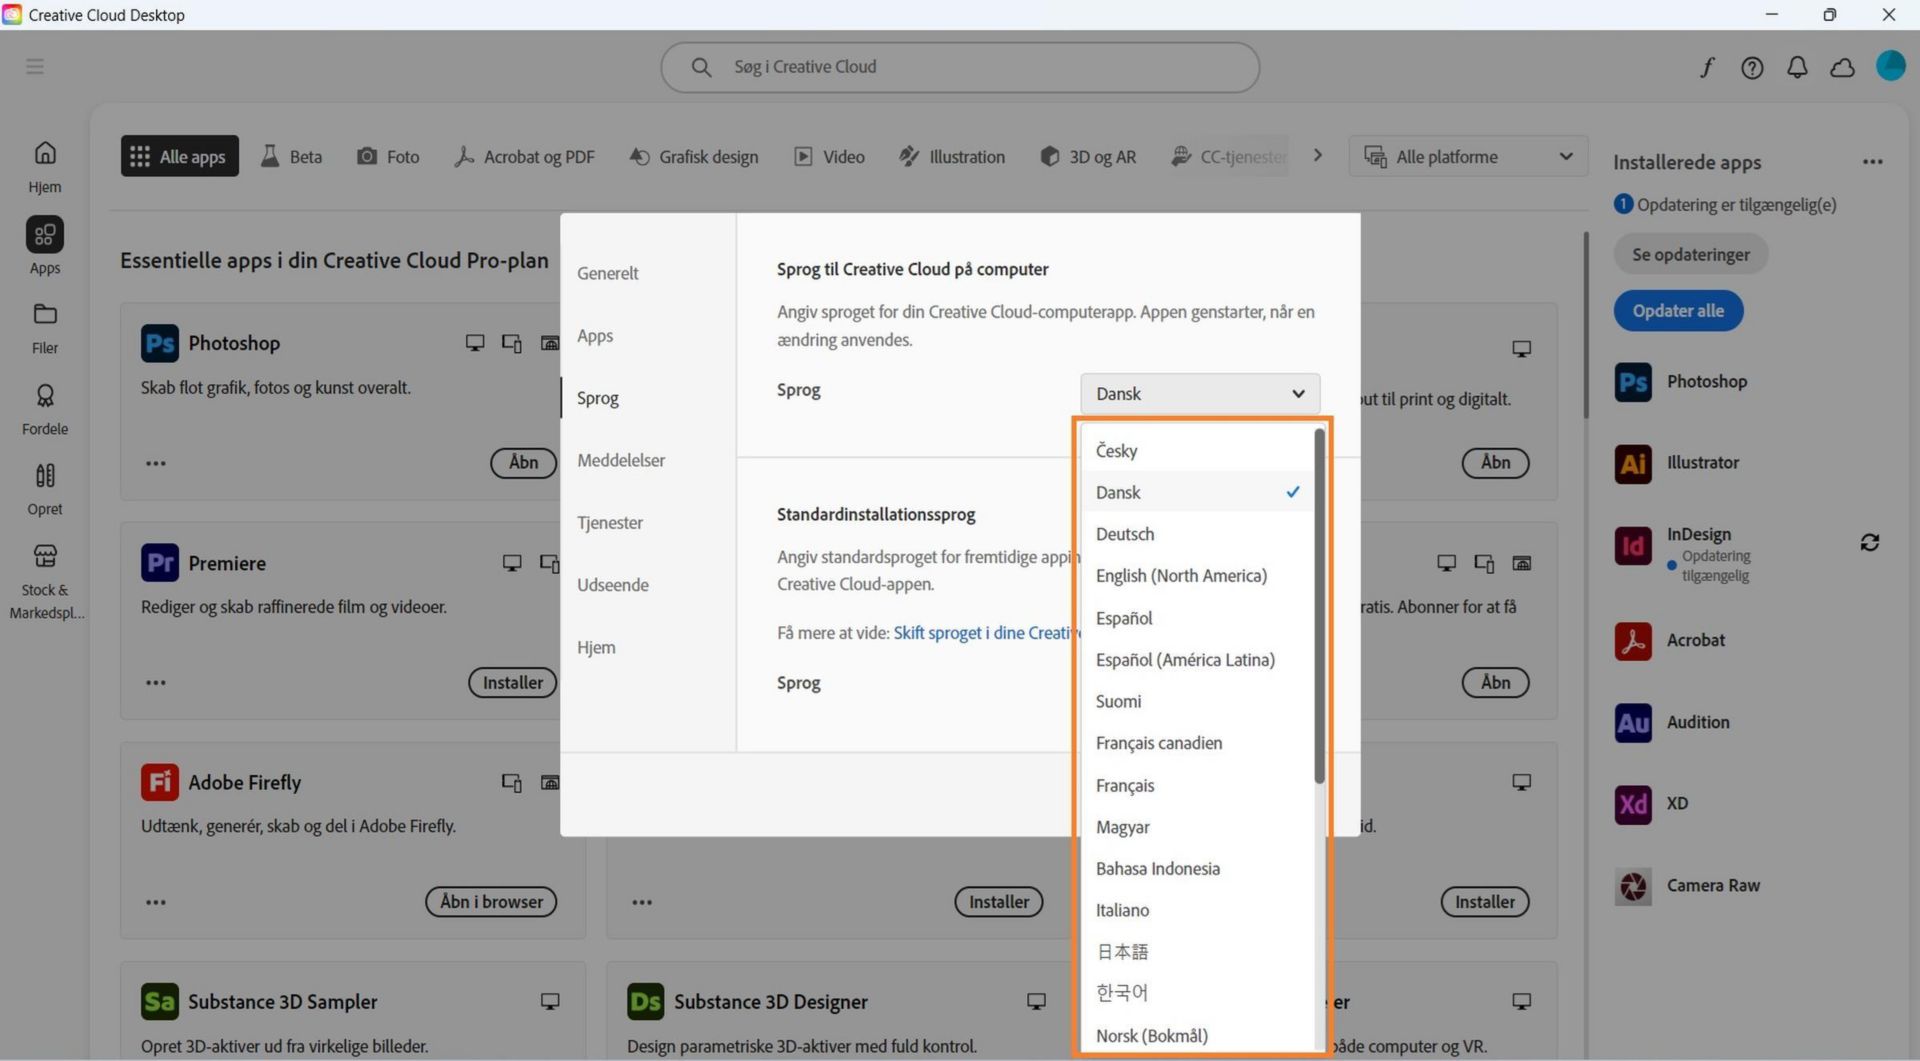1920x1061 pixels.
Task: Open Premiere card more options (three dots)
Action: coord(156,683)
